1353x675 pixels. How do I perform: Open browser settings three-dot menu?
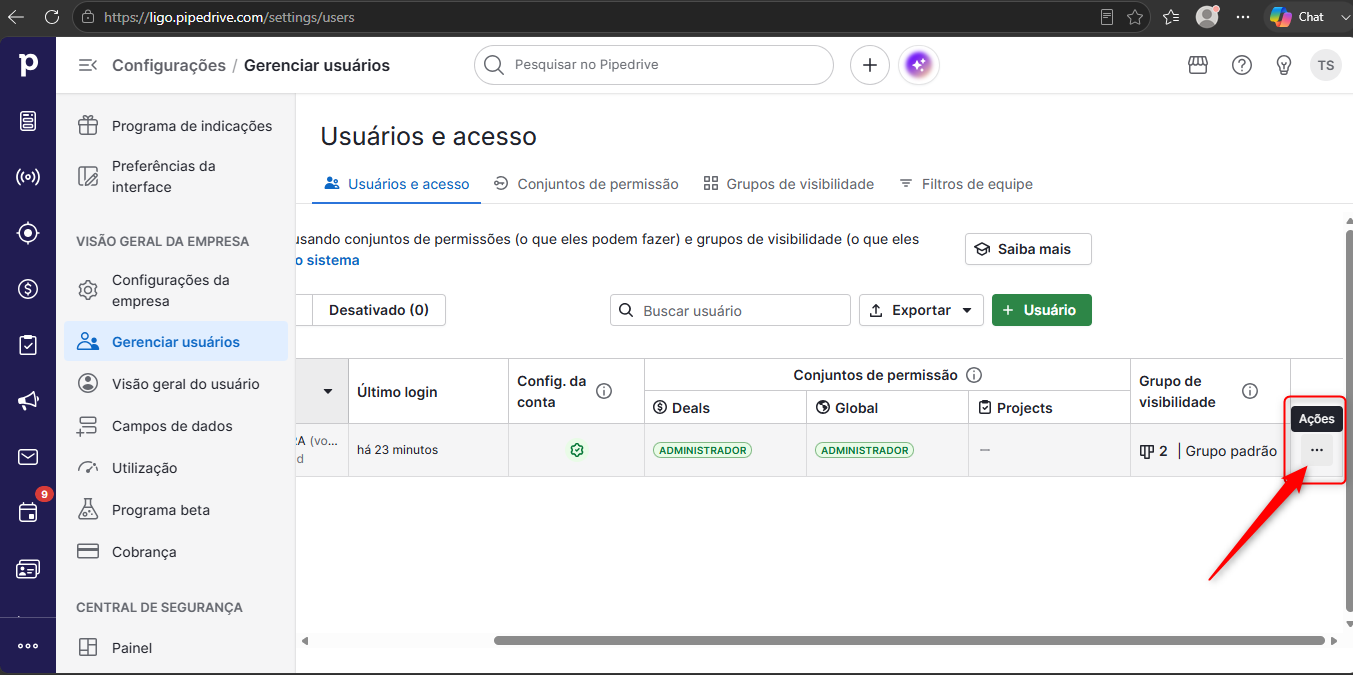1243,17
